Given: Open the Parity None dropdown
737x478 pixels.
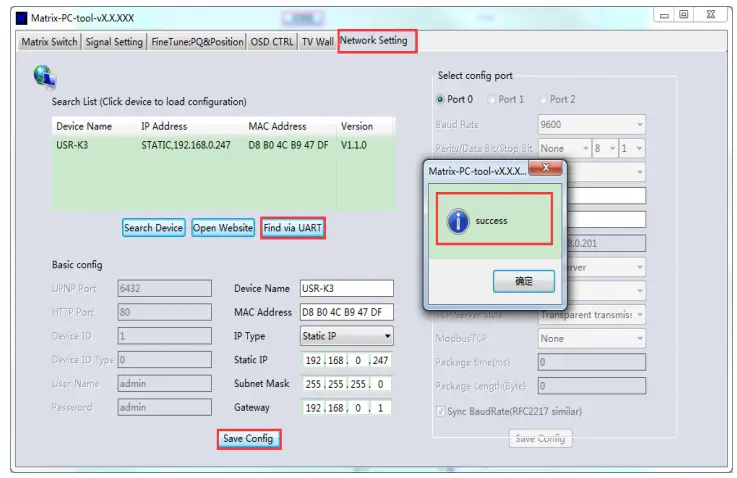Looking at the screenshot, I should tap(565, 149).
